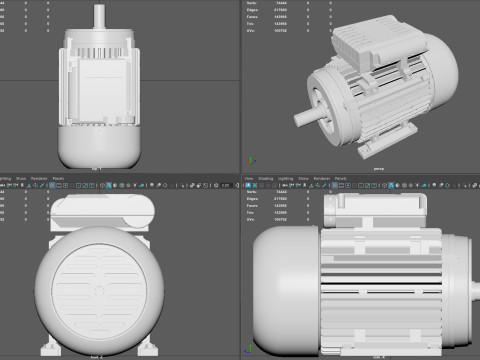Image resolution: width=480 pixels, height=360 pixels.
Task: Toggle multisample anti-aliasing in front view
Action: point(165,185)
